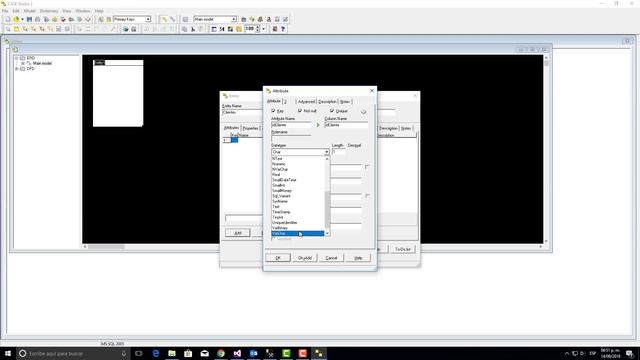Click Task View icon on taskbar

pos(139,353)
